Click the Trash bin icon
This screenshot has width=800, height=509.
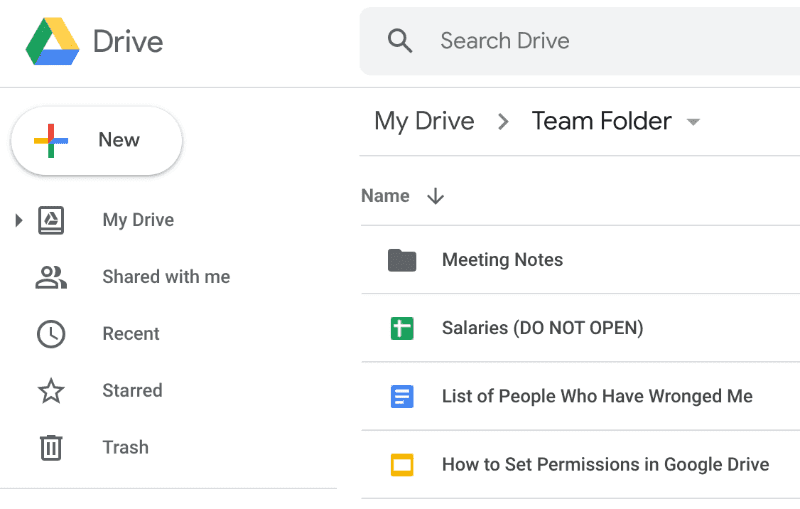[51, 448]
